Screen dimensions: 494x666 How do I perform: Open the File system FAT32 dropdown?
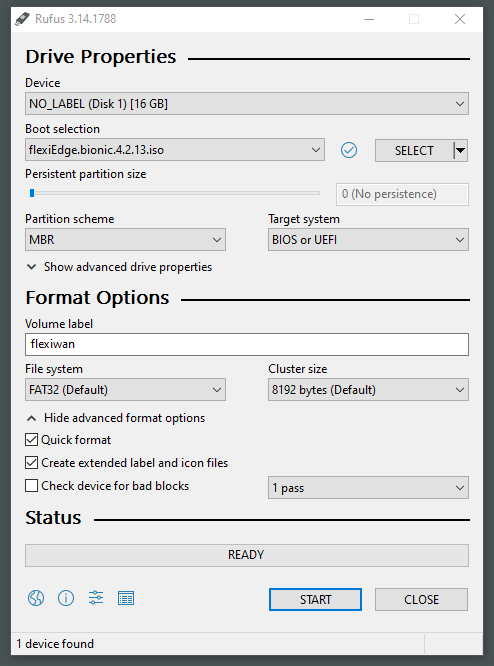pyautogui.click(x=125, y=389)
